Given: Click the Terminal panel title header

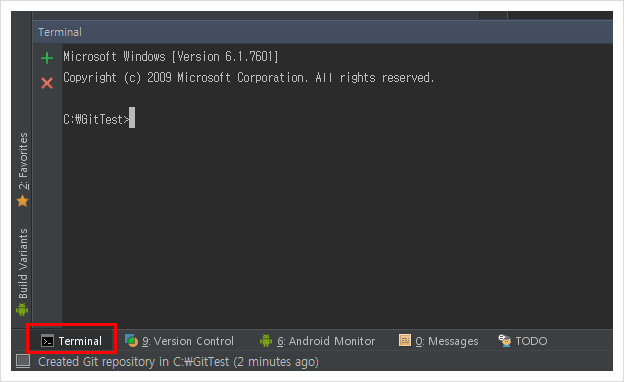Looking at the screenshot, I should click(x=60, y=32).
